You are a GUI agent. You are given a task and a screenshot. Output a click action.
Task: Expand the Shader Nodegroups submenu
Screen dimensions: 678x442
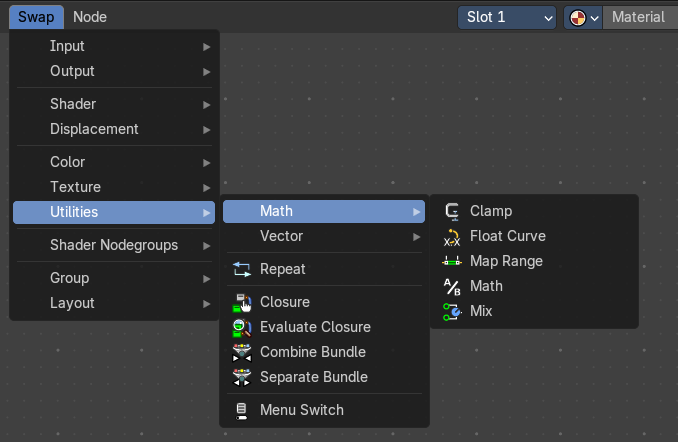(114, 245)
